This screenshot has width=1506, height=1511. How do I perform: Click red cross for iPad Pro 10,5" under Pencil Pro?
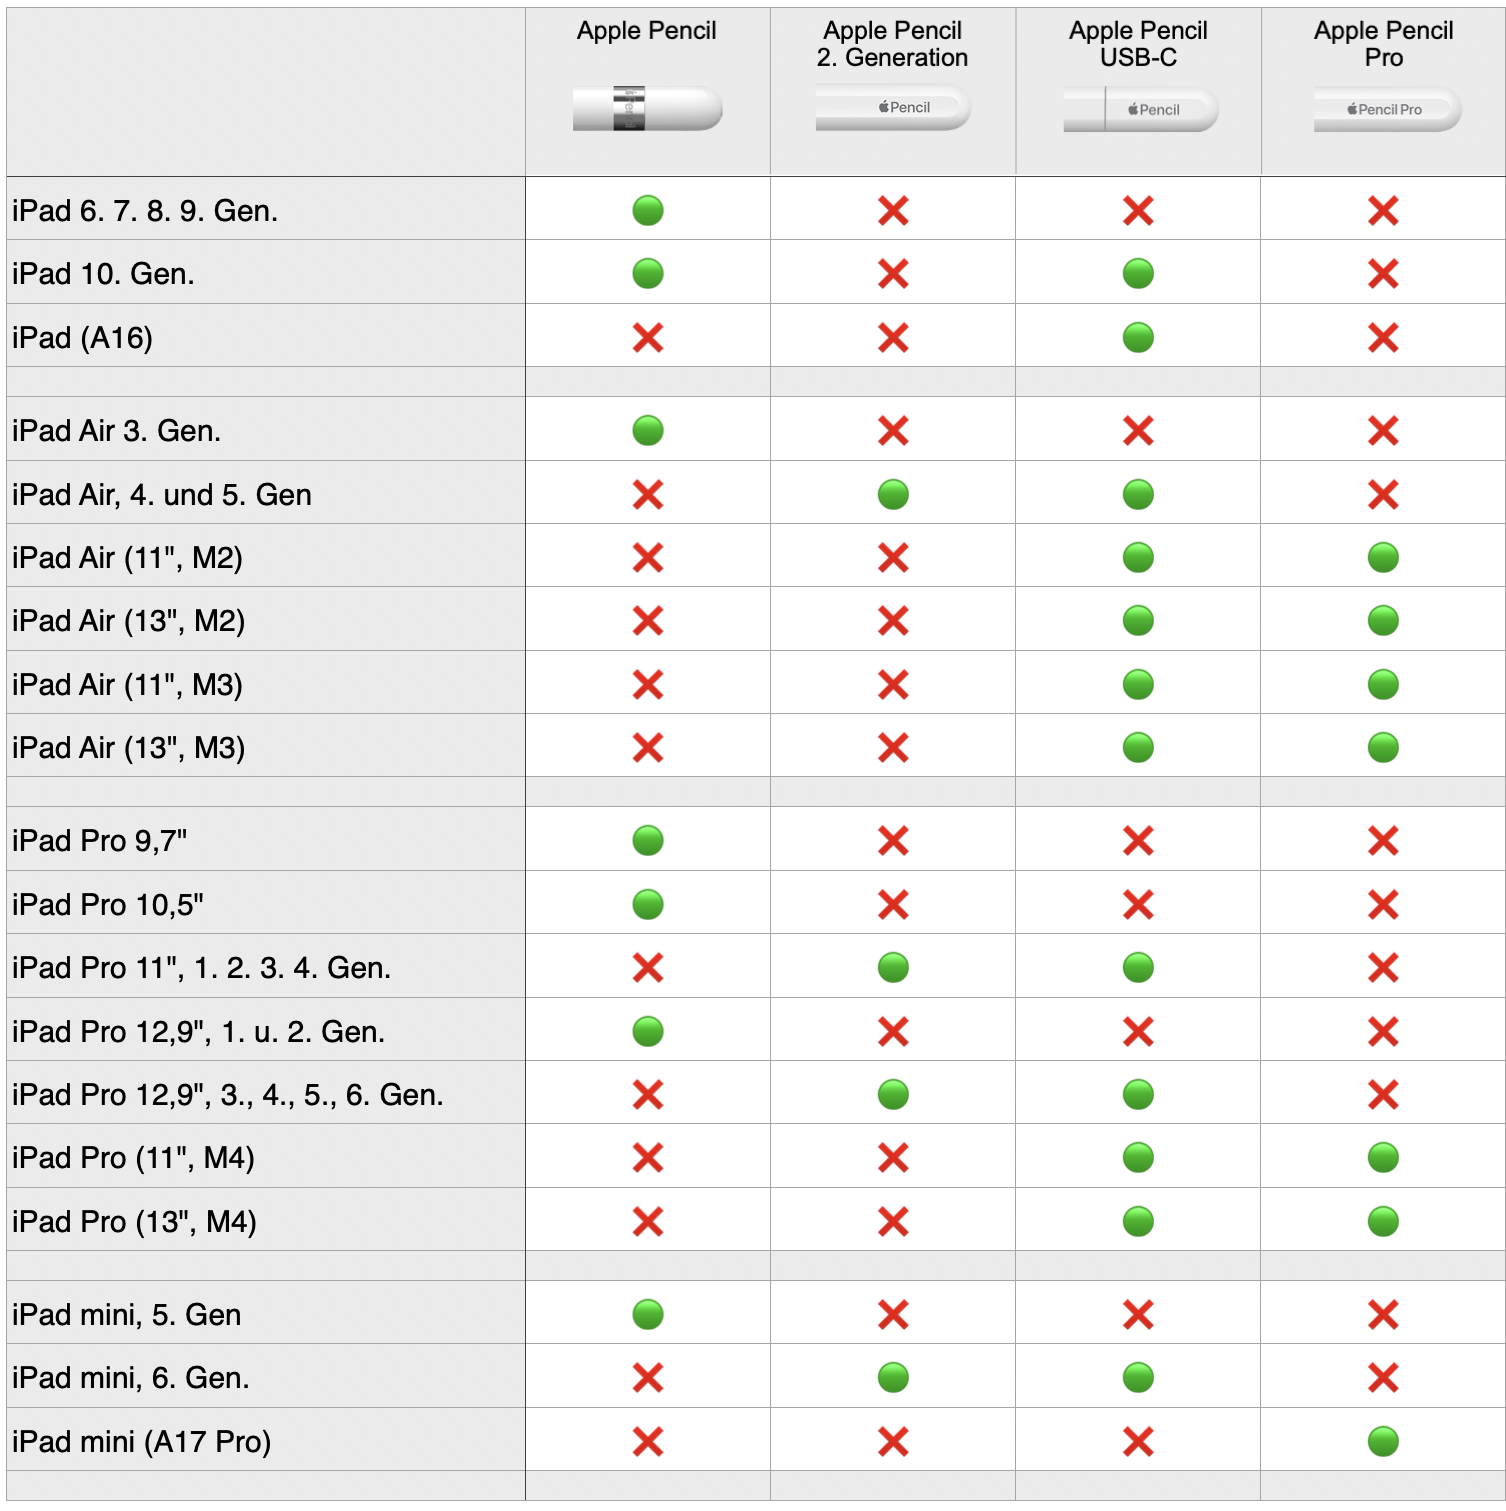1383,904
